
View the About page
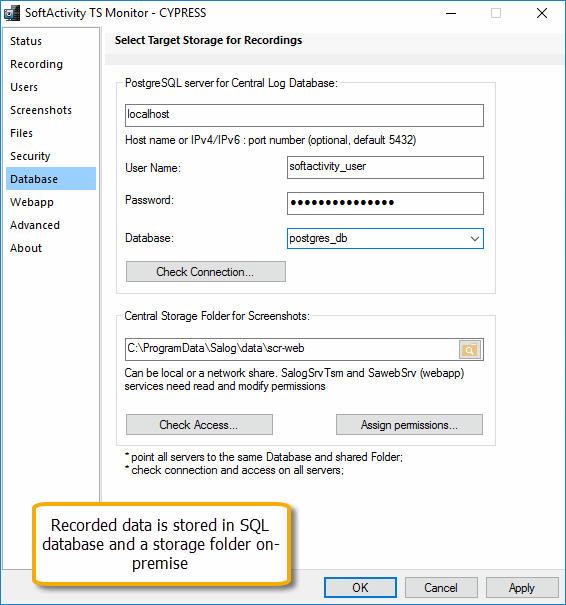(x=26, y=248)
